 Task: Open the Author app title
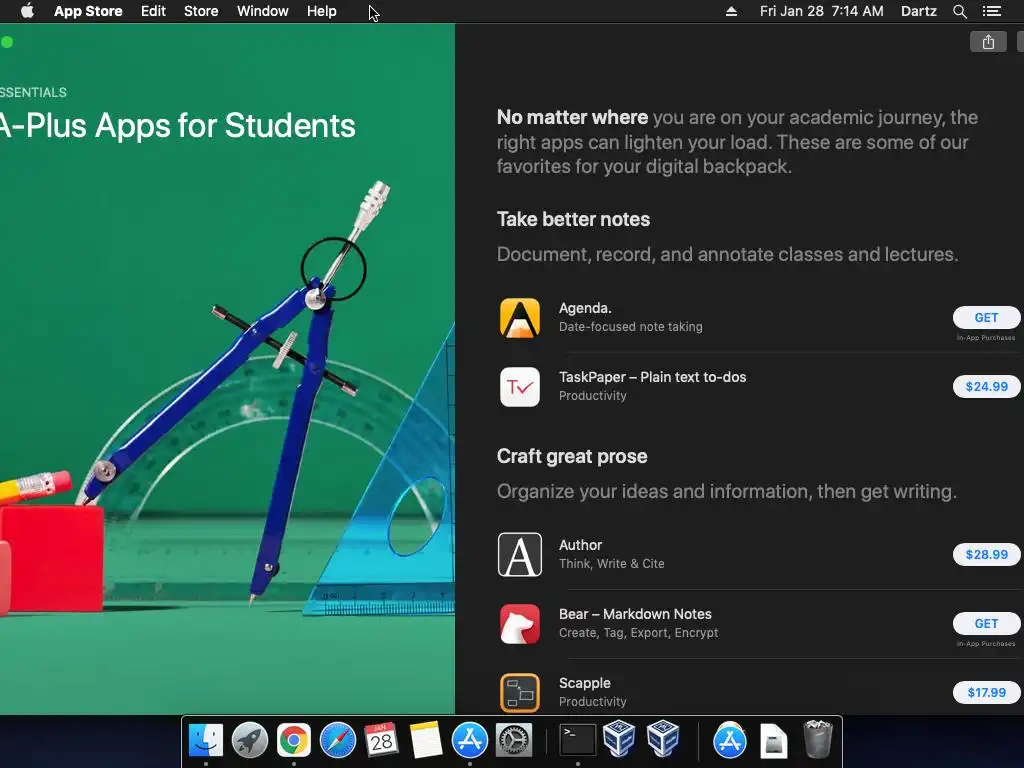point(581,545)
